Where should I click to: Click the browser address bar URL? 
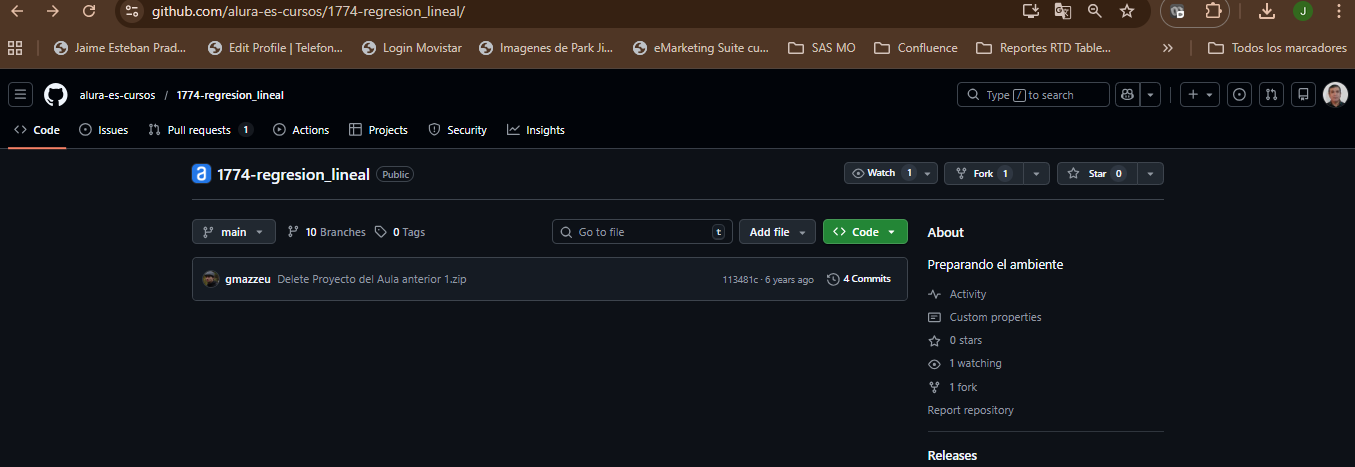click(x=308, y=11)
